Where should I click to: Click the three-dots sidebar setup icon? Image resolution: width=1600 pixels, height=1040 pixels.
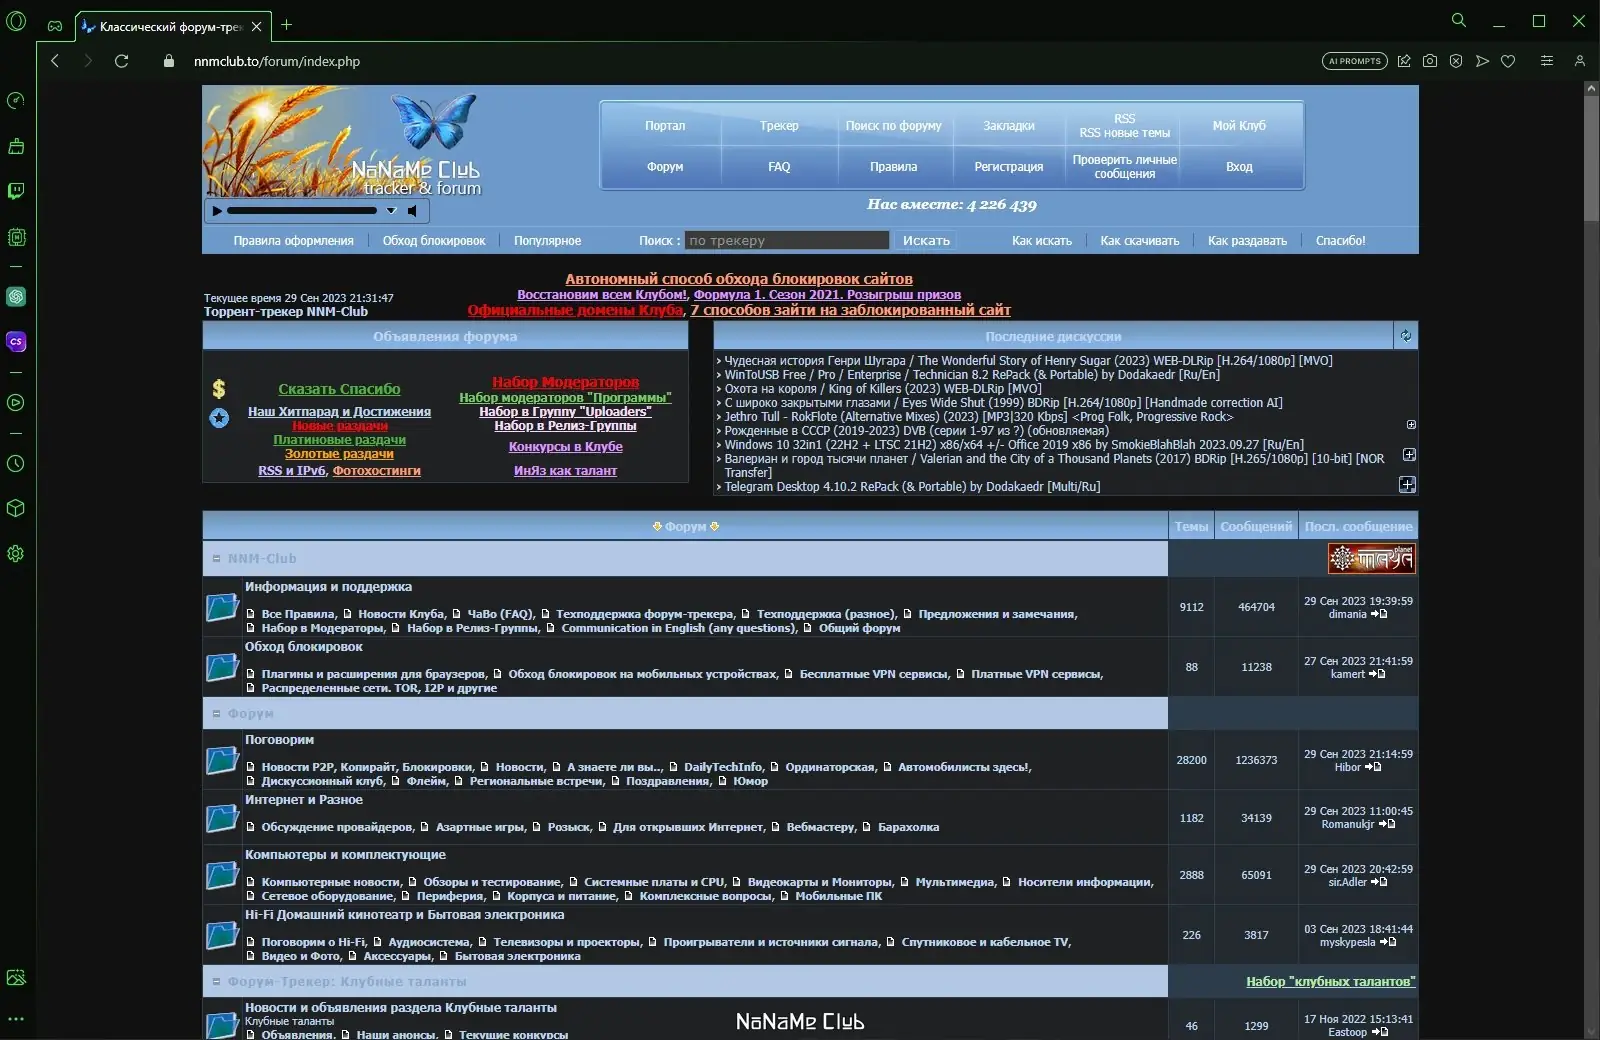(16, 1019)
